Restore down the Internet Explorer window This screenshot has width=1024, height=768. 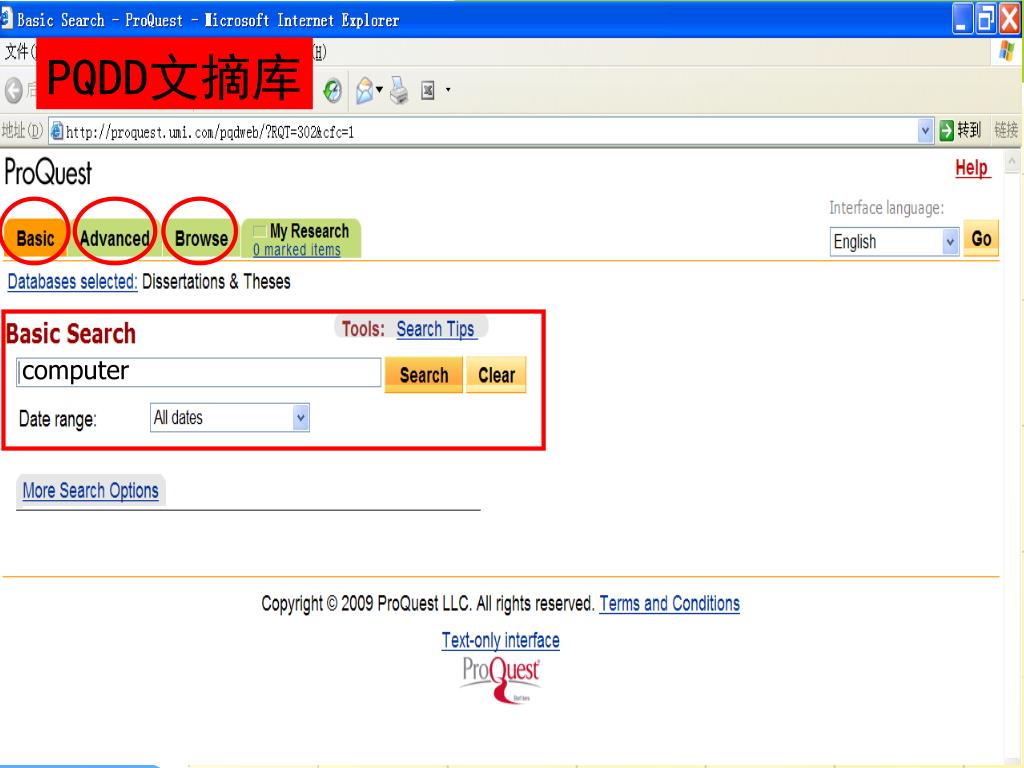(x=985, y=18)
